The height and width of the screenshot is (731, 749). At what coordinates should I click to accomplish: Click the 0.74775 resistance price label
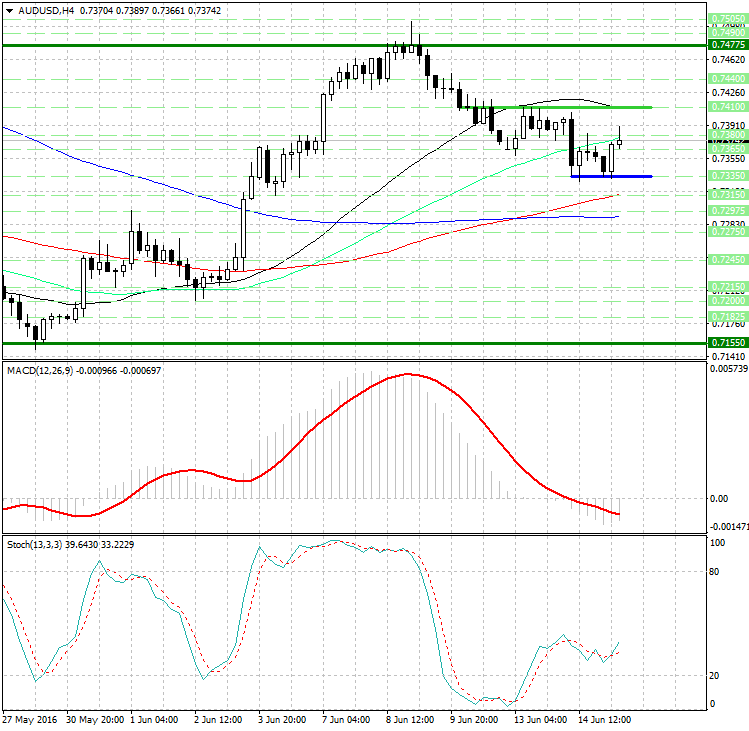pyautogui.click(x=727, y=46)
